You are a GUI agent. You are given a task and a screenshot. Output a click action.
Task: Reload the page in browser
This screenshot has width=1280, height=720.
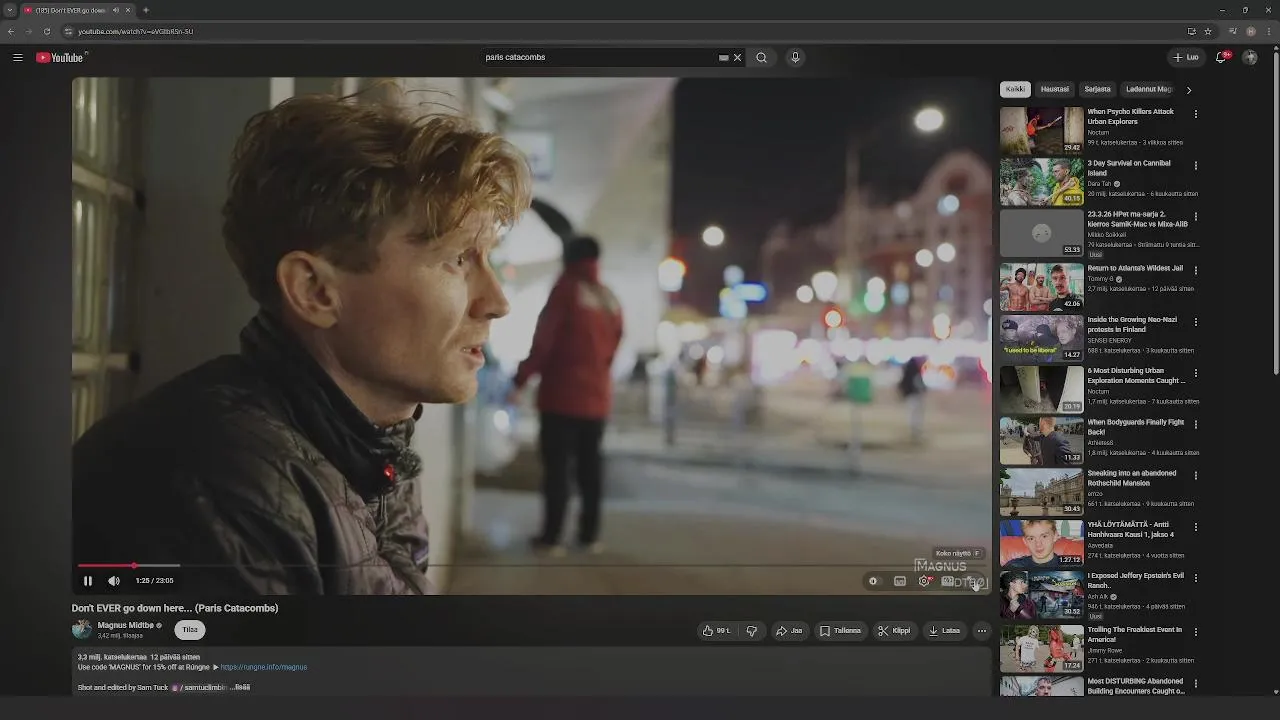(x=46, y=31)
